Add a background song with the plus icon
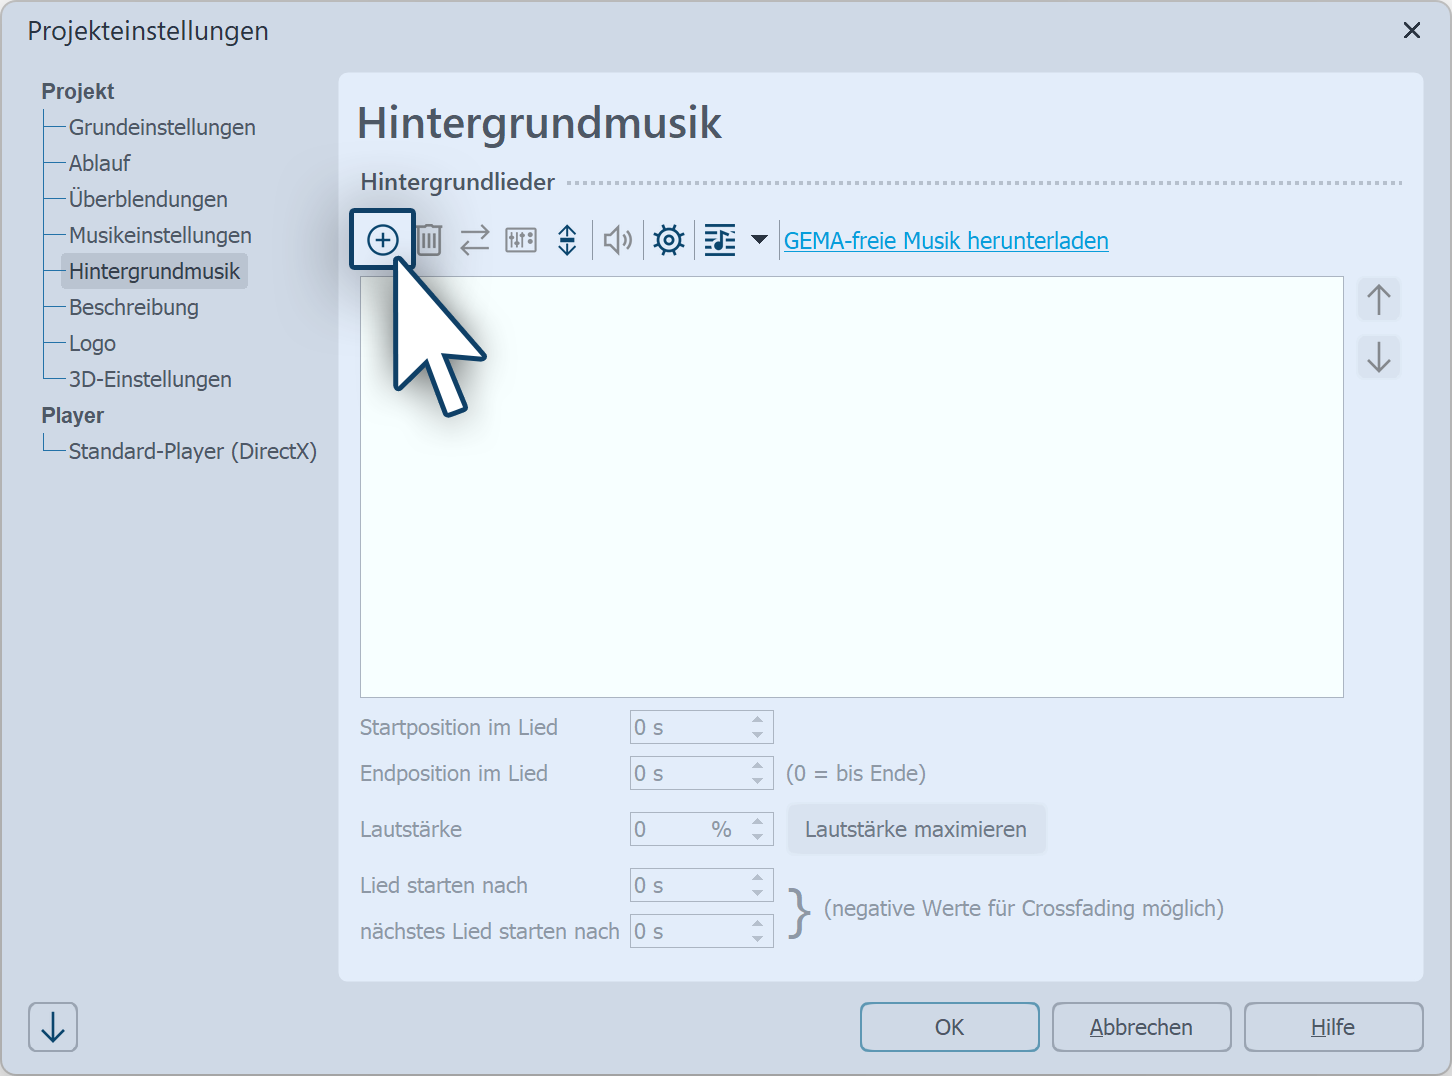Viewport: 1452px width, 1076px height. click(382, 239)
